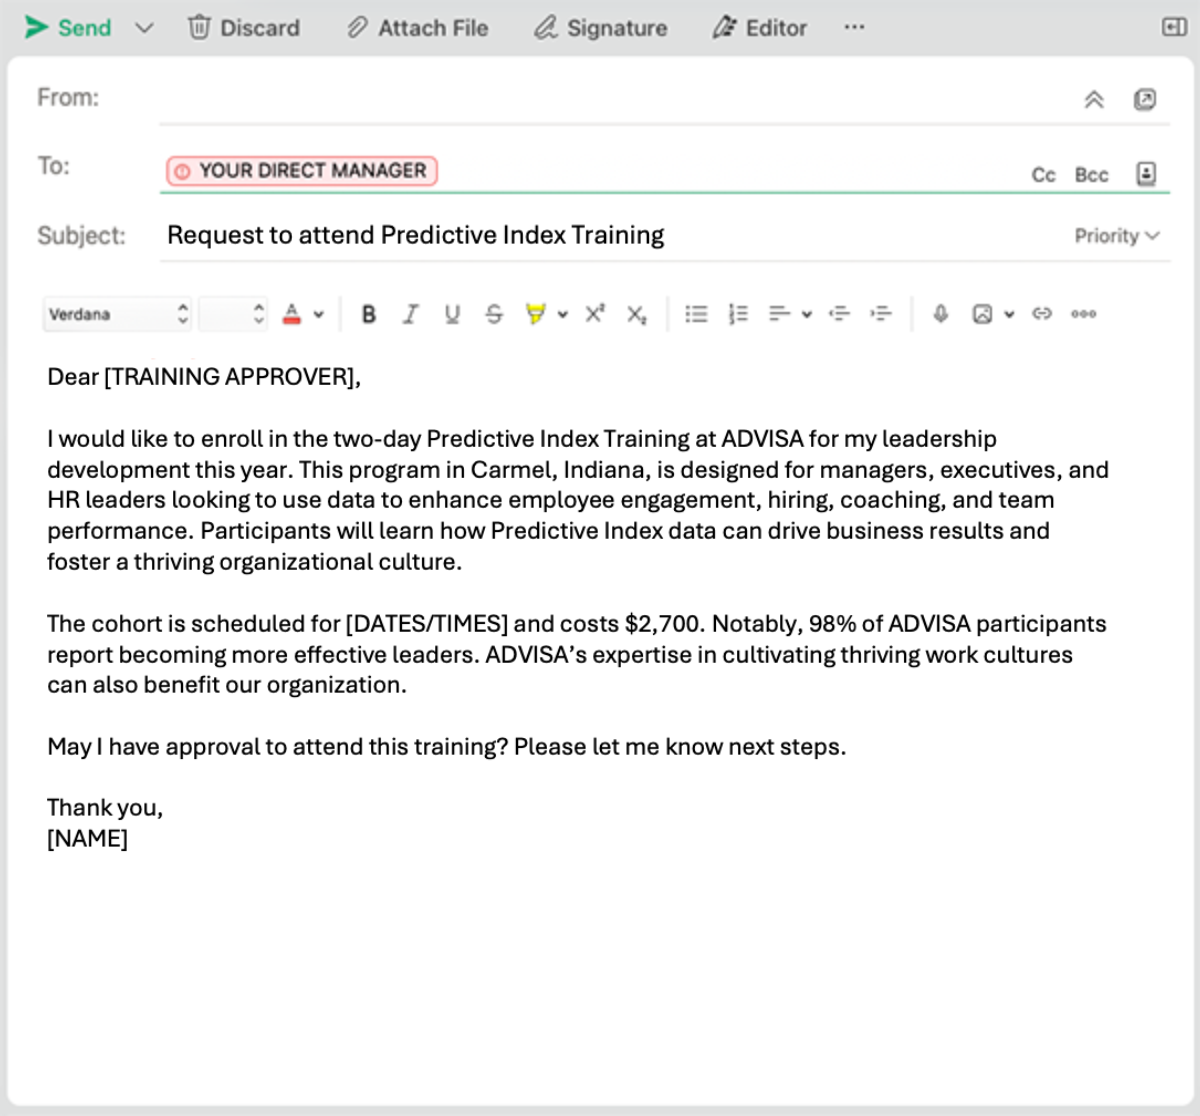Apply strikethrough formatting
Screen dimensions: 1200x1116
click(x=494, y=314)
